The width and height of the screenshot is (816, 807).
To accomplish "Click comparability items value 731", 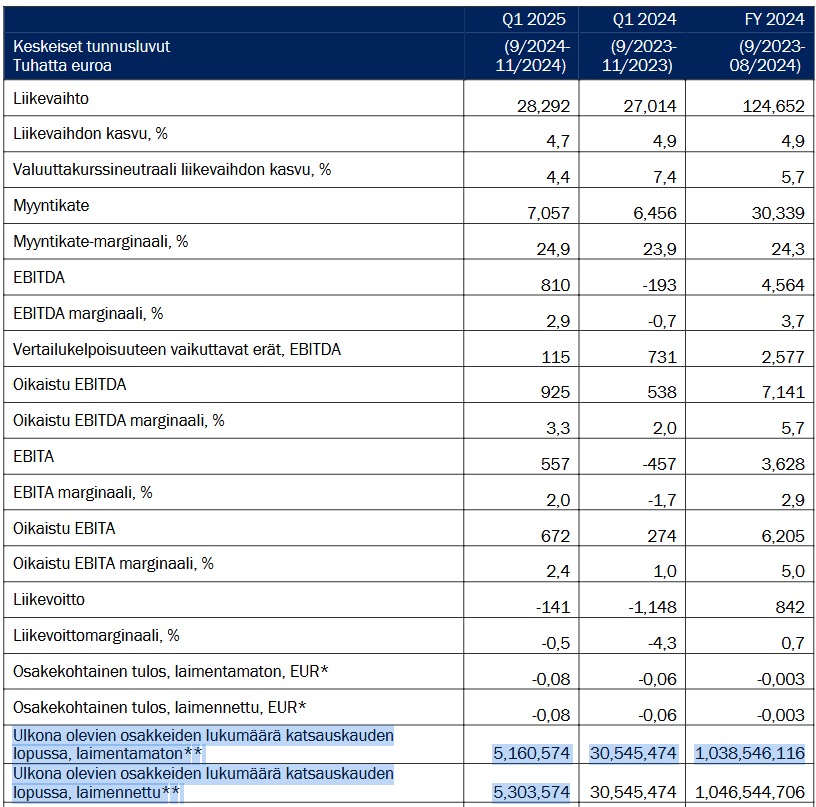I will pos(662,357).
